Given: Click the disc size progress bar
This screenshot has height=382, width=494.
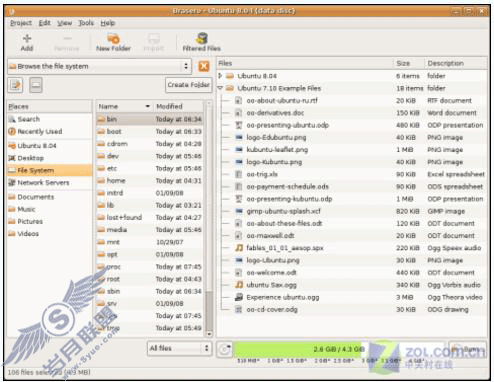Looking at the screenshot, I should [x=338, y=349].
